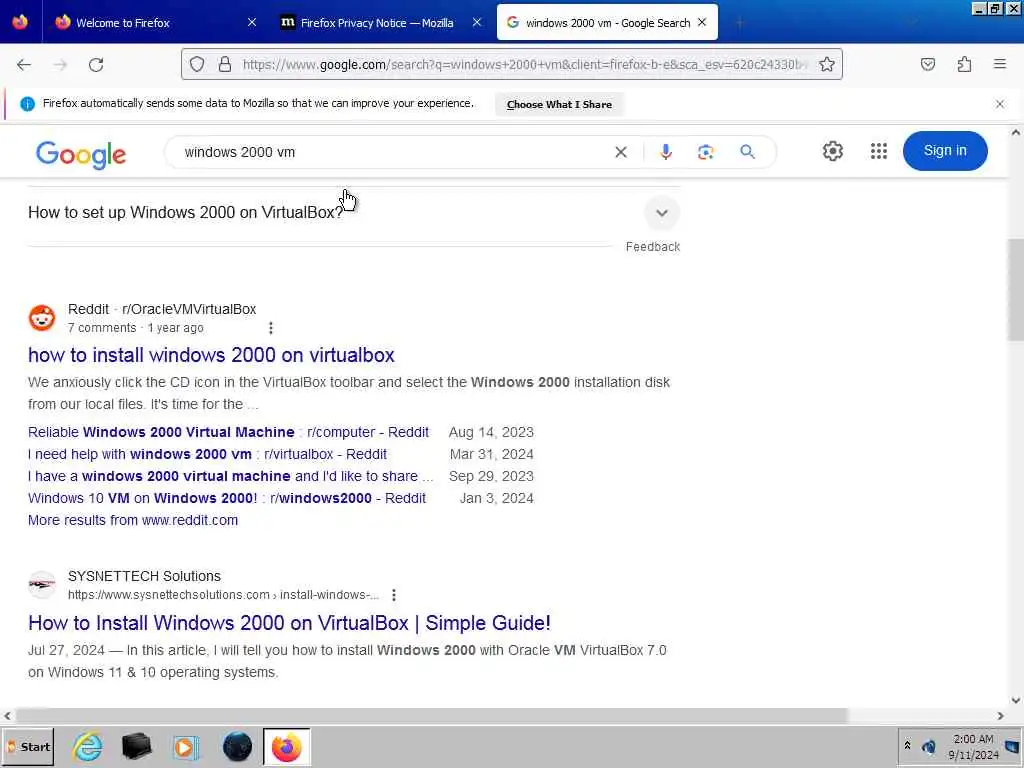Open how to install windows 2000 on virtualbox
This screenshot has height=768, width=1024.
211,355
